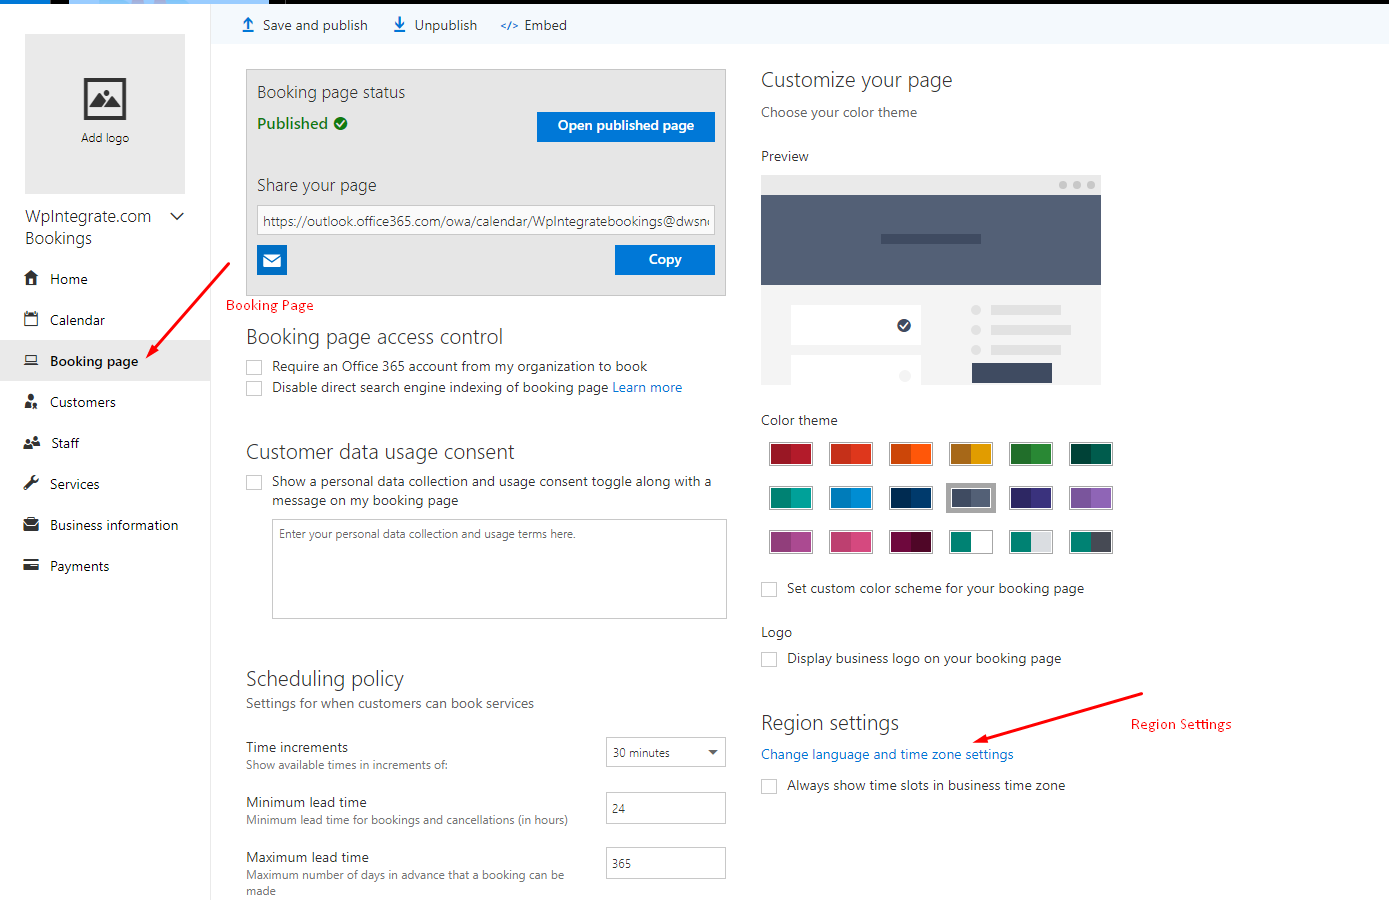The height and width of the screenshot is (900, 1389).
Task: Click the email share envelope icon
Action: click(x=272, y=260)
